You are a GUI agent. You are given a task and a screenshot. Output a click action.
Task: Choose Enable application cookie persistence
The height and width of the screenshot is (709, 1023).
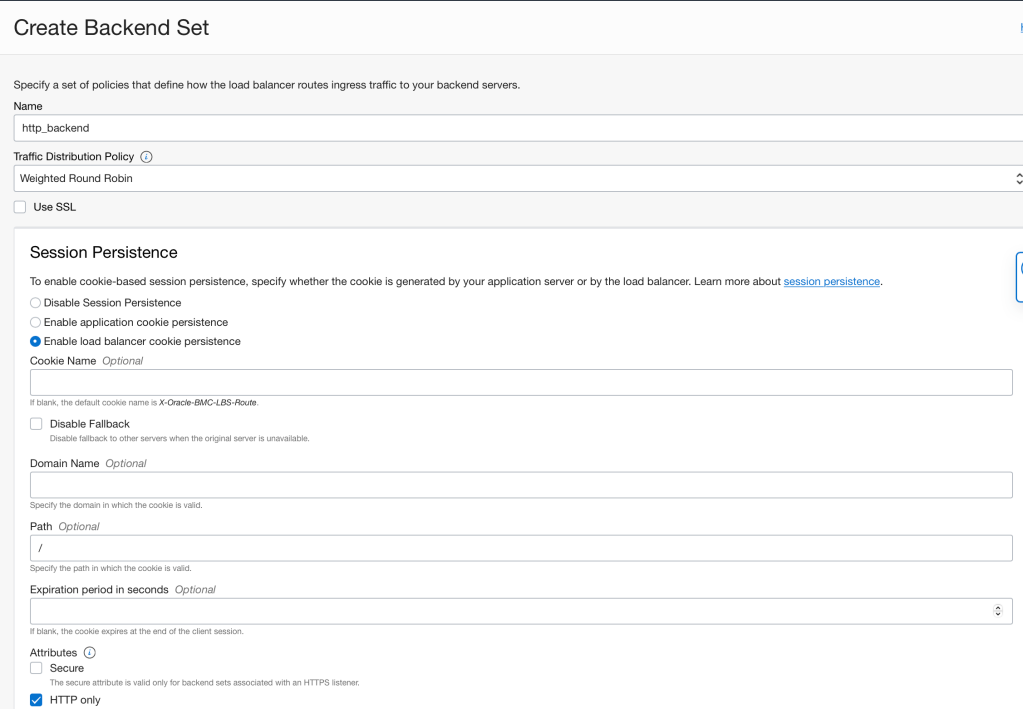[36, 322]
